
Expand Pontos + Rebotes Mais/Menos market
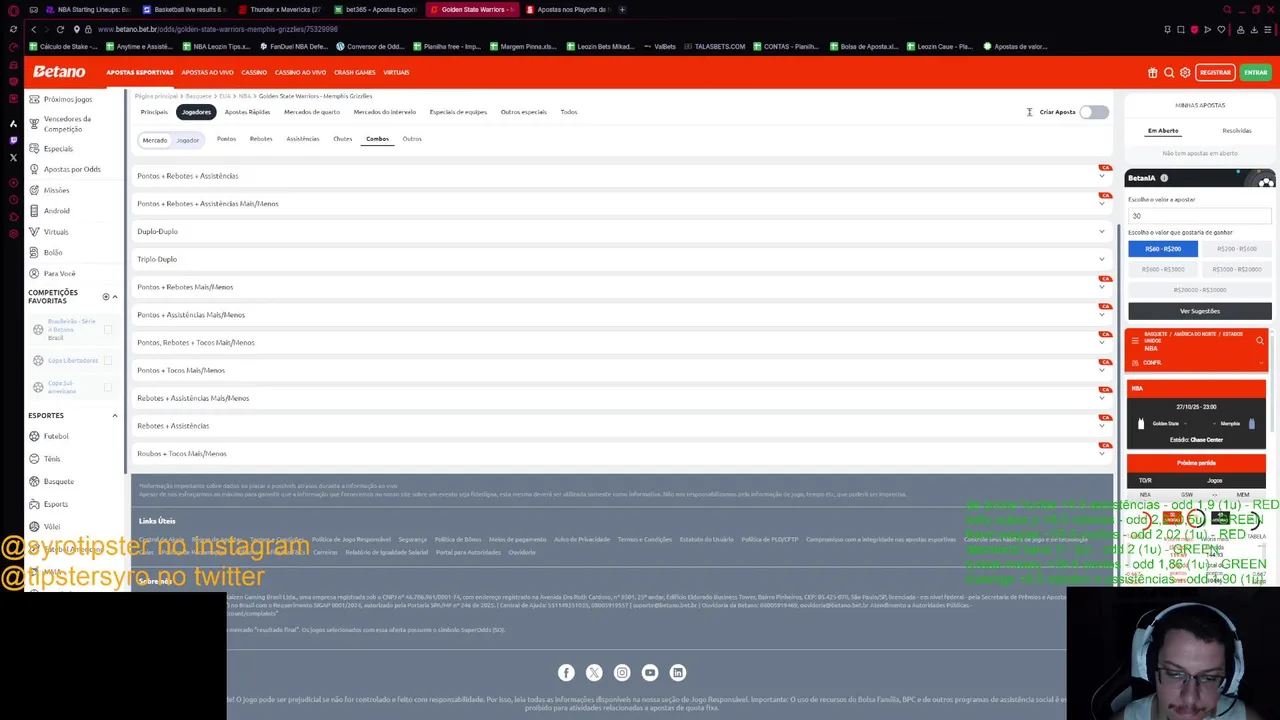point(624,287)
